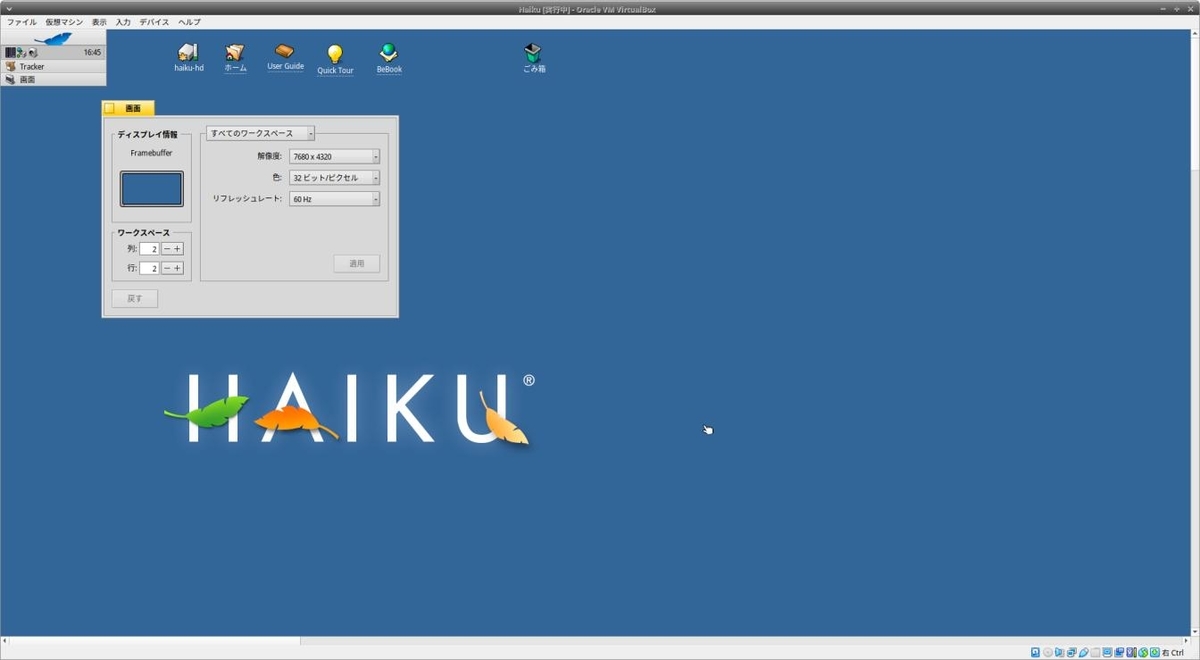Click the optical disc indicator in VirtualBox status bar
This screenshot has height=660, width=1200.
1048,652
